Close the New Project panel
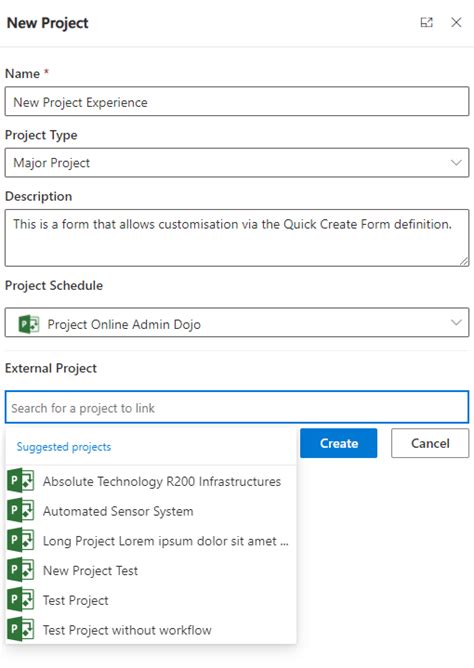This screenshot has height=668, width=474. (456, 22)
